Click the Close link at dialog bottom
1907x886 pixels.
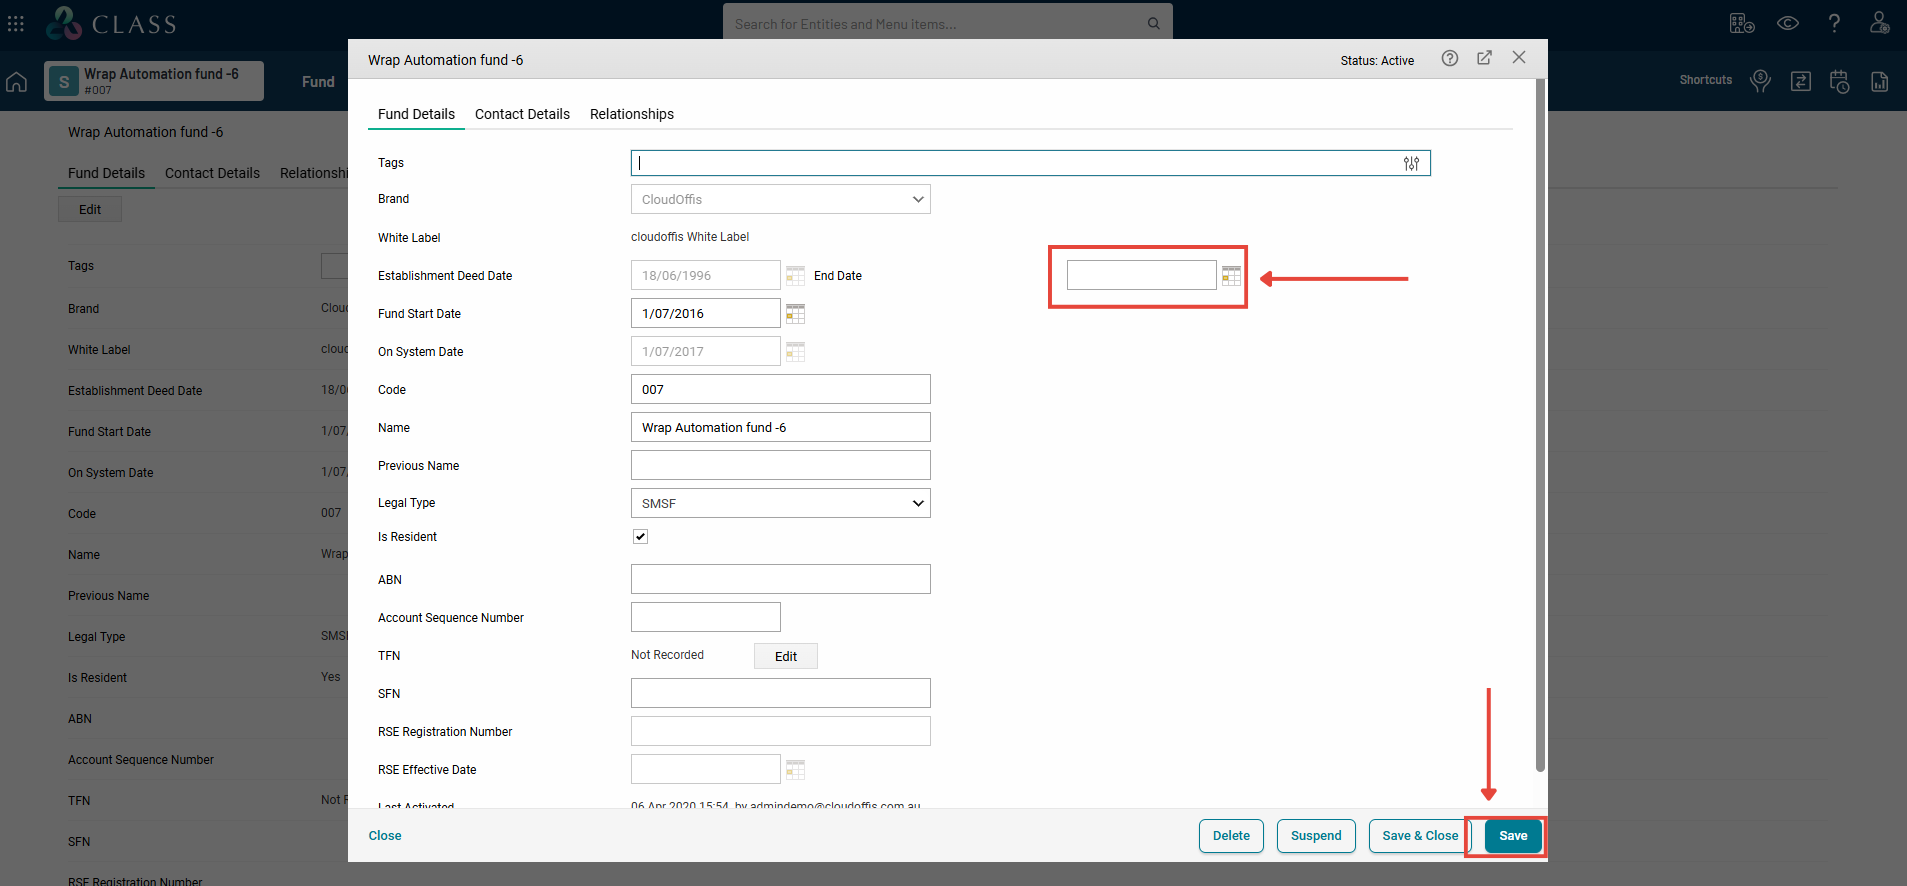point(385,836)
